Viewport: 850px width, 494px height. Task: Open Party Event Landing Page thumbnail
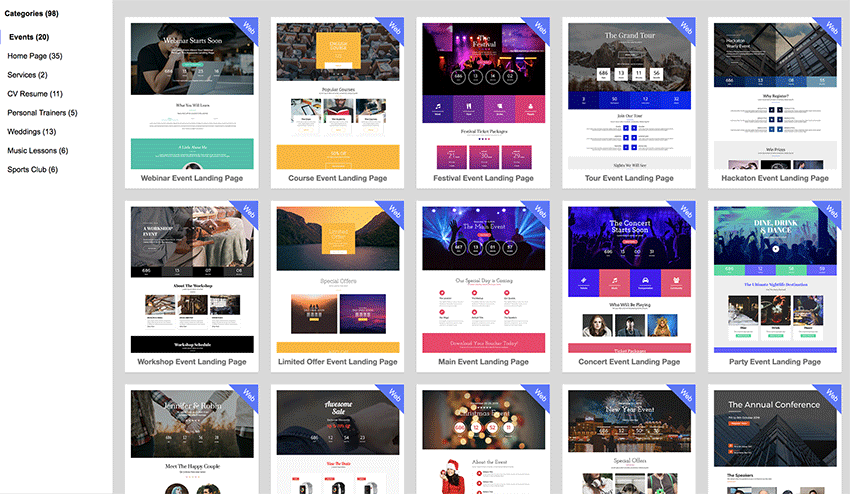pos(775,280)
